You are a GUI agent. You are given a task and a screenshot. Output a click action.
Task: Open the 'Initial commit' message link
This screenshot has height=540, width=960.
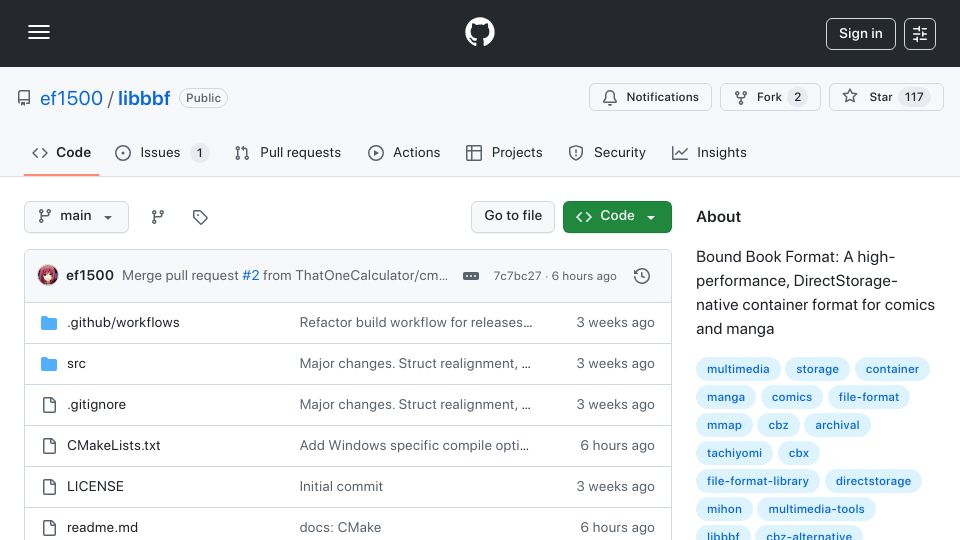[x=341, y=487]
